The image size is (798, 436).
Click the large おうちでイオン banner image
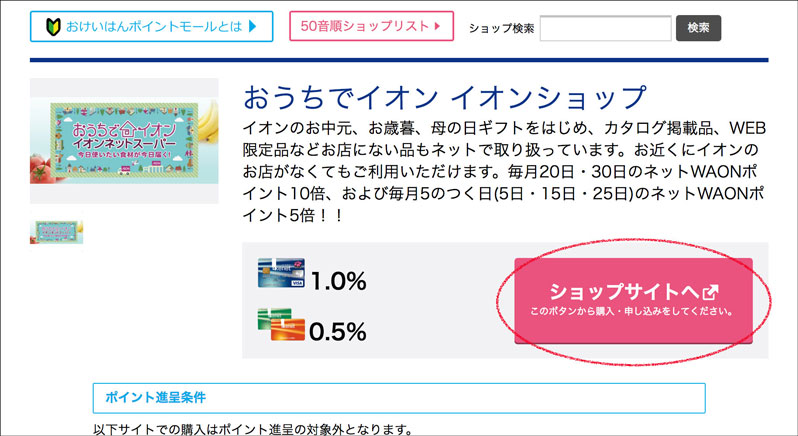tap(124, 141)
